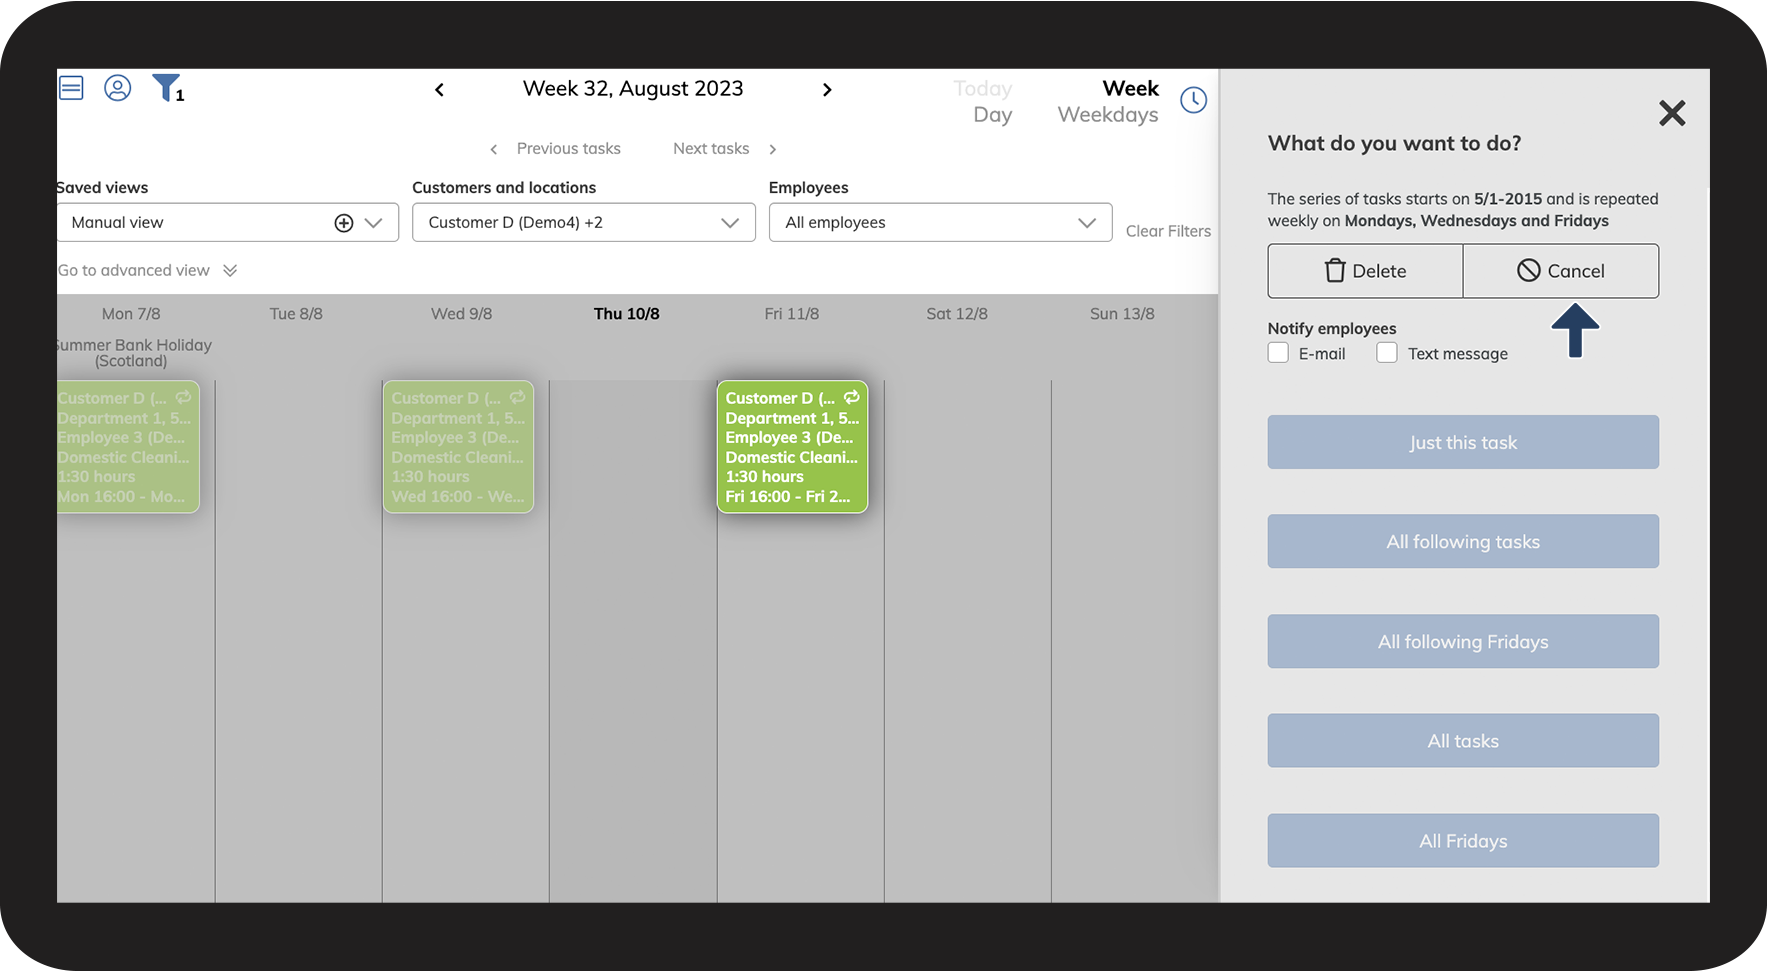
Task: Click the repeat icon on Wednesday task
Action: pyautogui.click(x=518, y=397)
